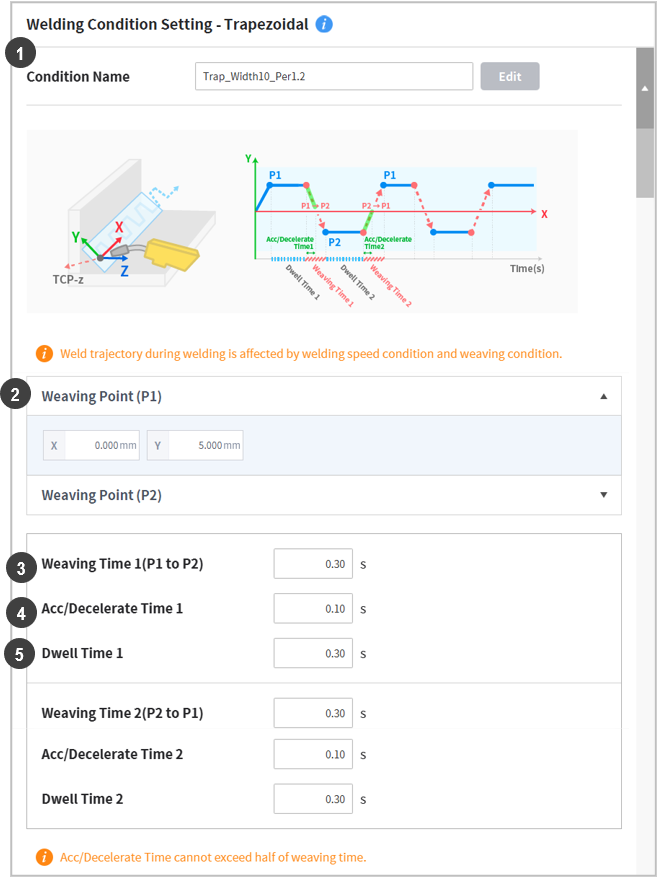This screenshot has height=880, width=662.
Task: Click the vertical scrollbar track
Action: tap(645, 500)
